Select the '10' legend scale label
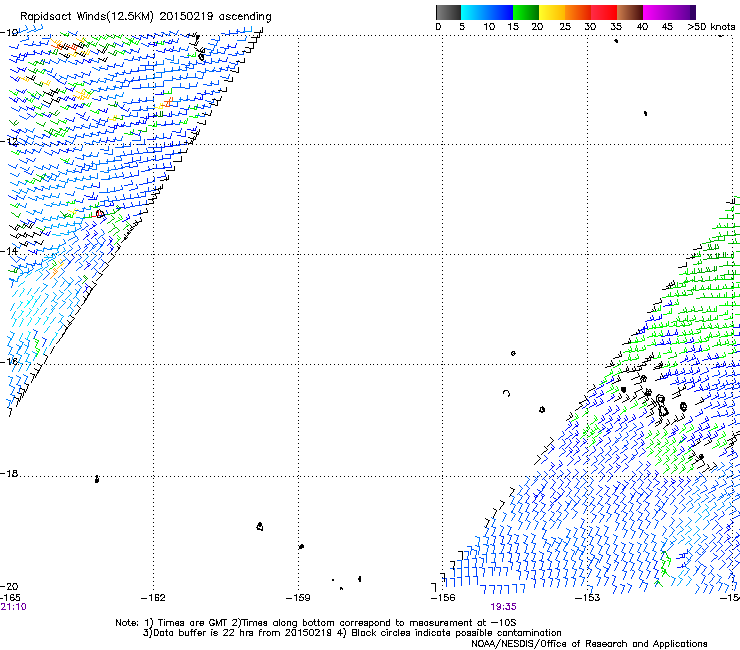Image resolution: width=740 pixels, height=650 pixels. (x=489, y=27)
